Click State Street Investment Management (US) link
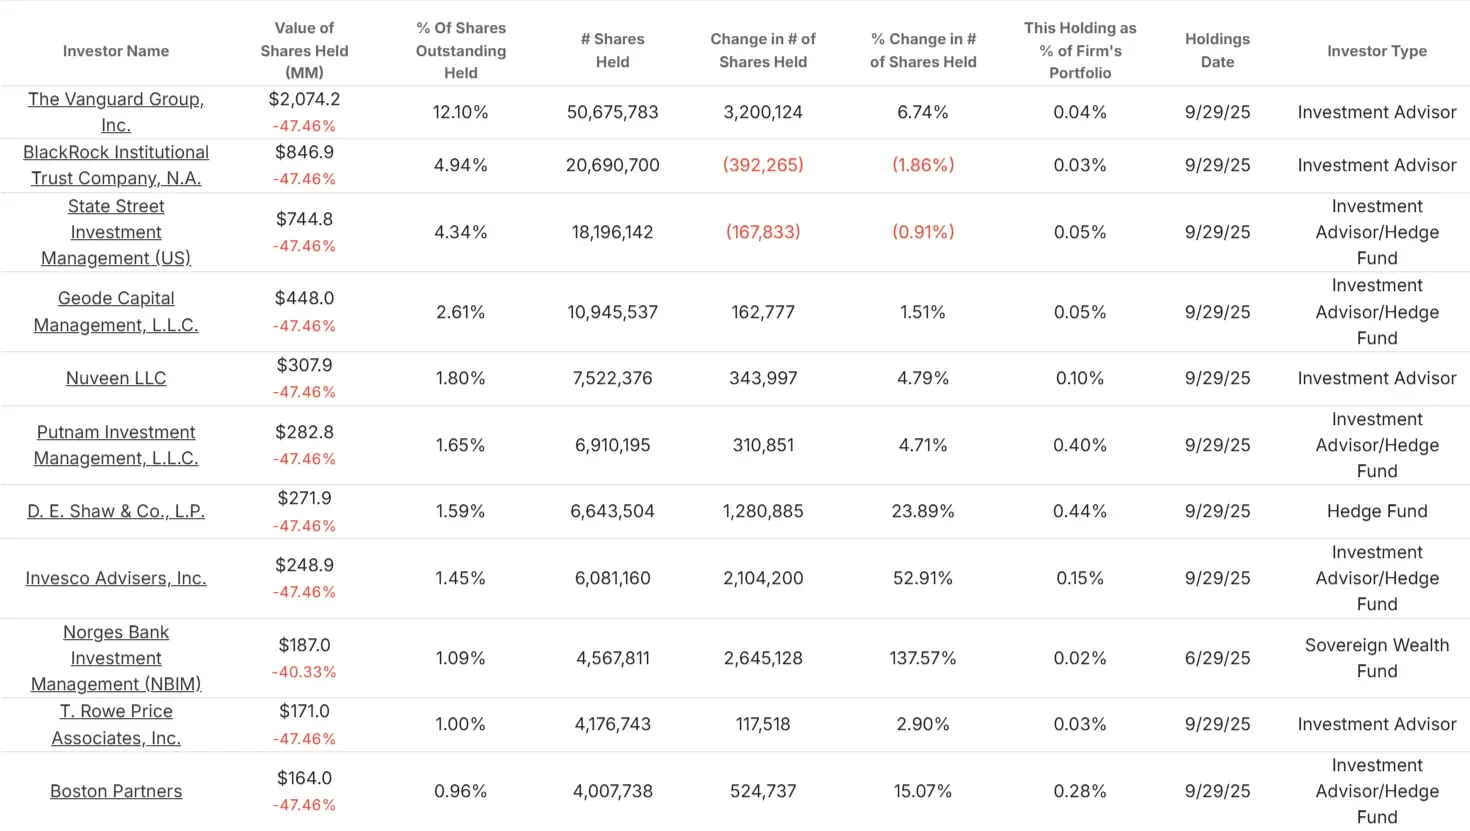The image size is (1470, 831). point(116,232)
